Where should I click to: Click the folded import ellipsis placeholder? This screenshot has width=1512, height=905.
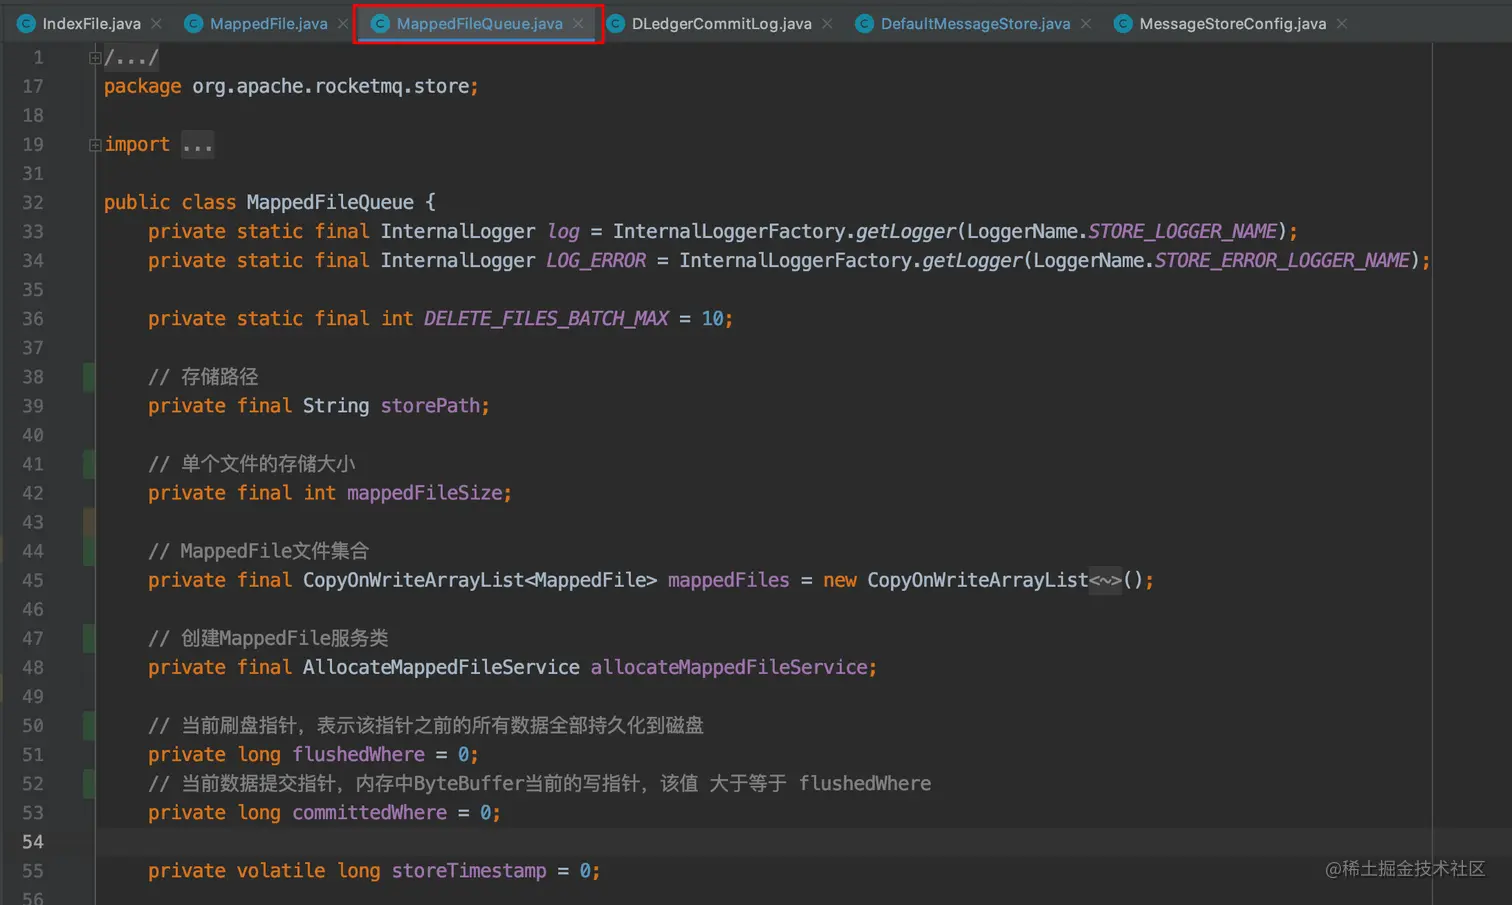(x=197, y=145)
